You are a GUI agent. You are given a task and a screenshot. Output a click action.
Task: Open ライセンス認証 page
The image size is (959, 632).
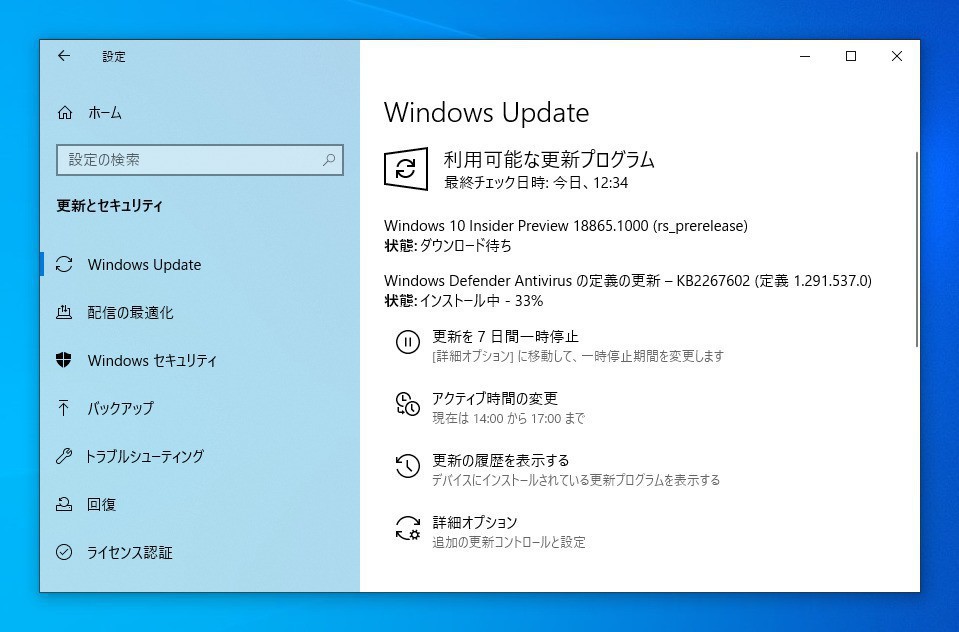pyautogui.click(x=130, y=552)
